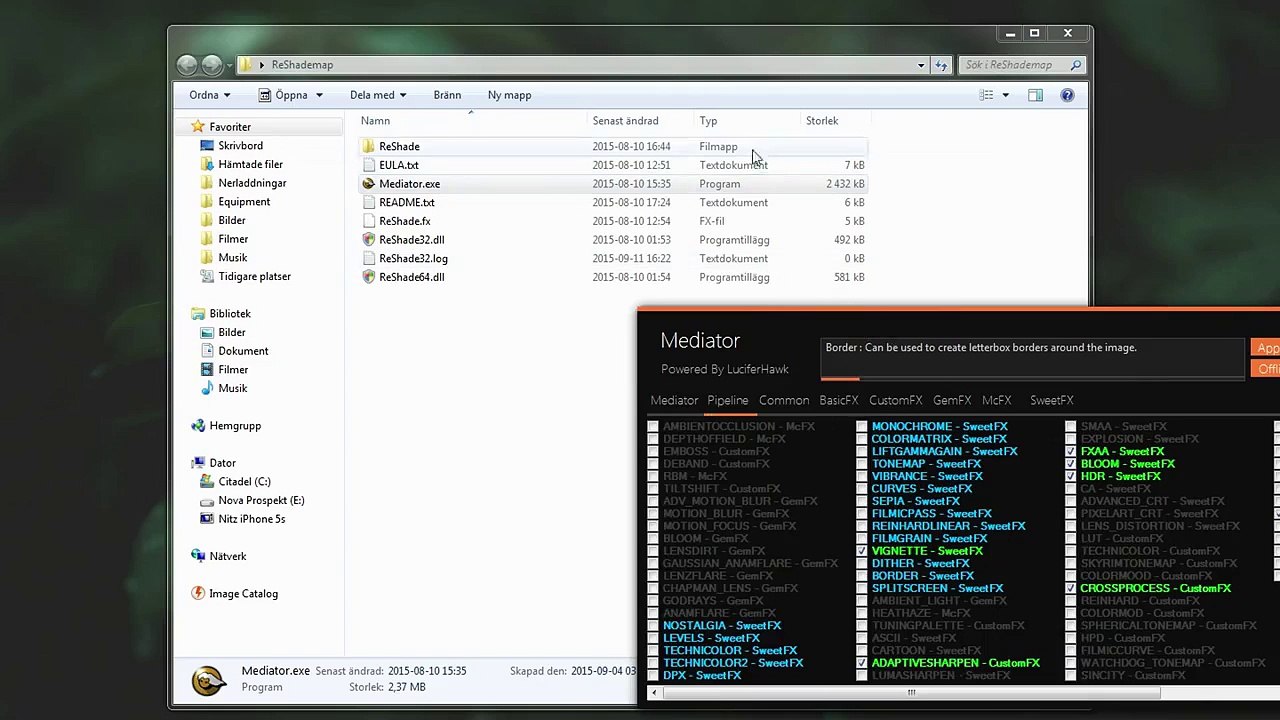Open the CustomFX tab
This screenshot has height=720, width=1280.
[x=896, y=400]
